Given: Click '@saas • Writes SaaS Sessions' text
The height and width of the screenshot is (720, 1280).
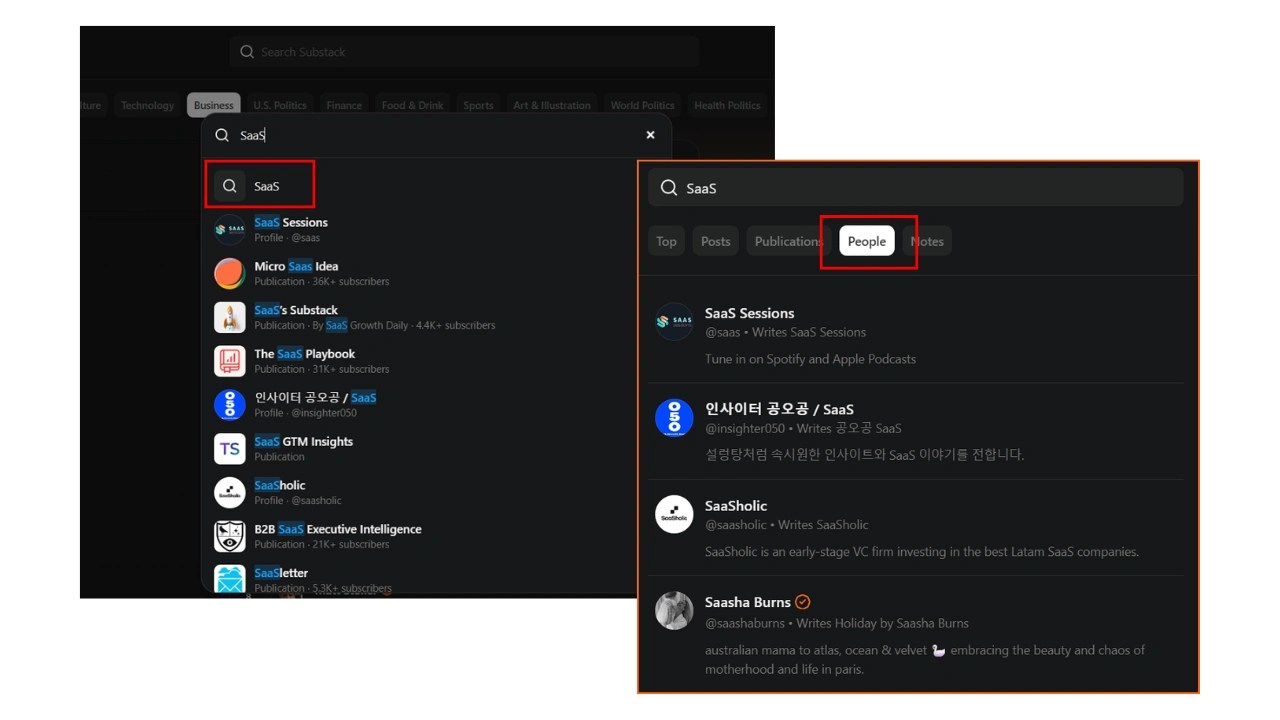Looking at the screenshot, I should tap(785, 332).
